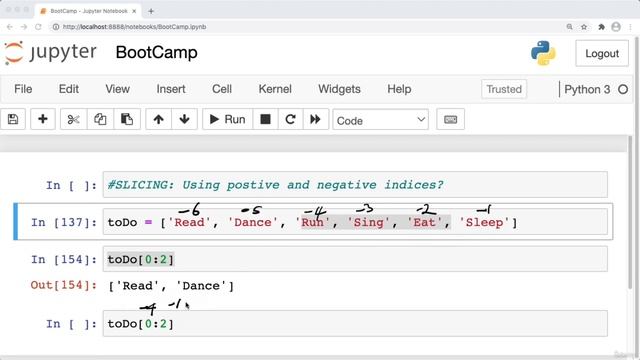The image size is (640, 360).
Task: Save the notebook with the floppy disk icon
Action: pos(13,119)
